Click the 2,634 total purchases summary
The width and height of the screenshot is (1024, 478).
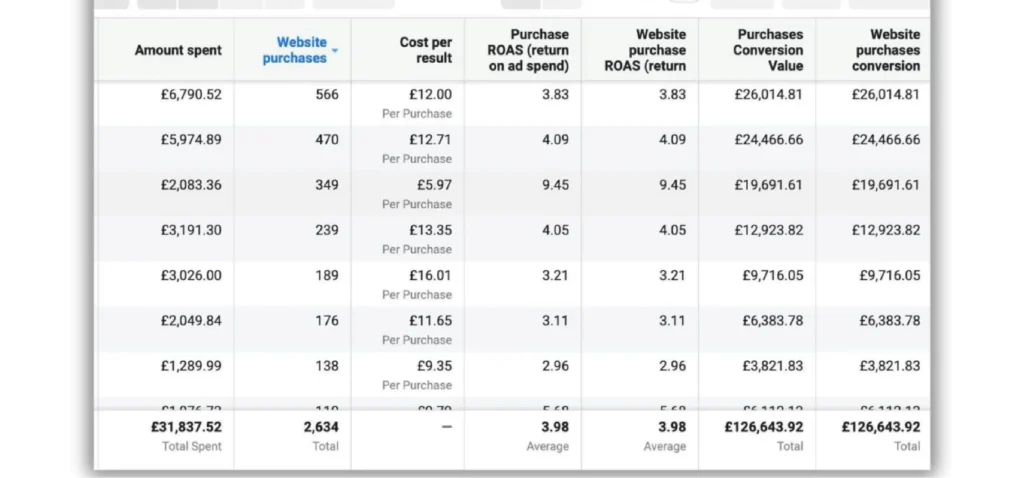321,427
